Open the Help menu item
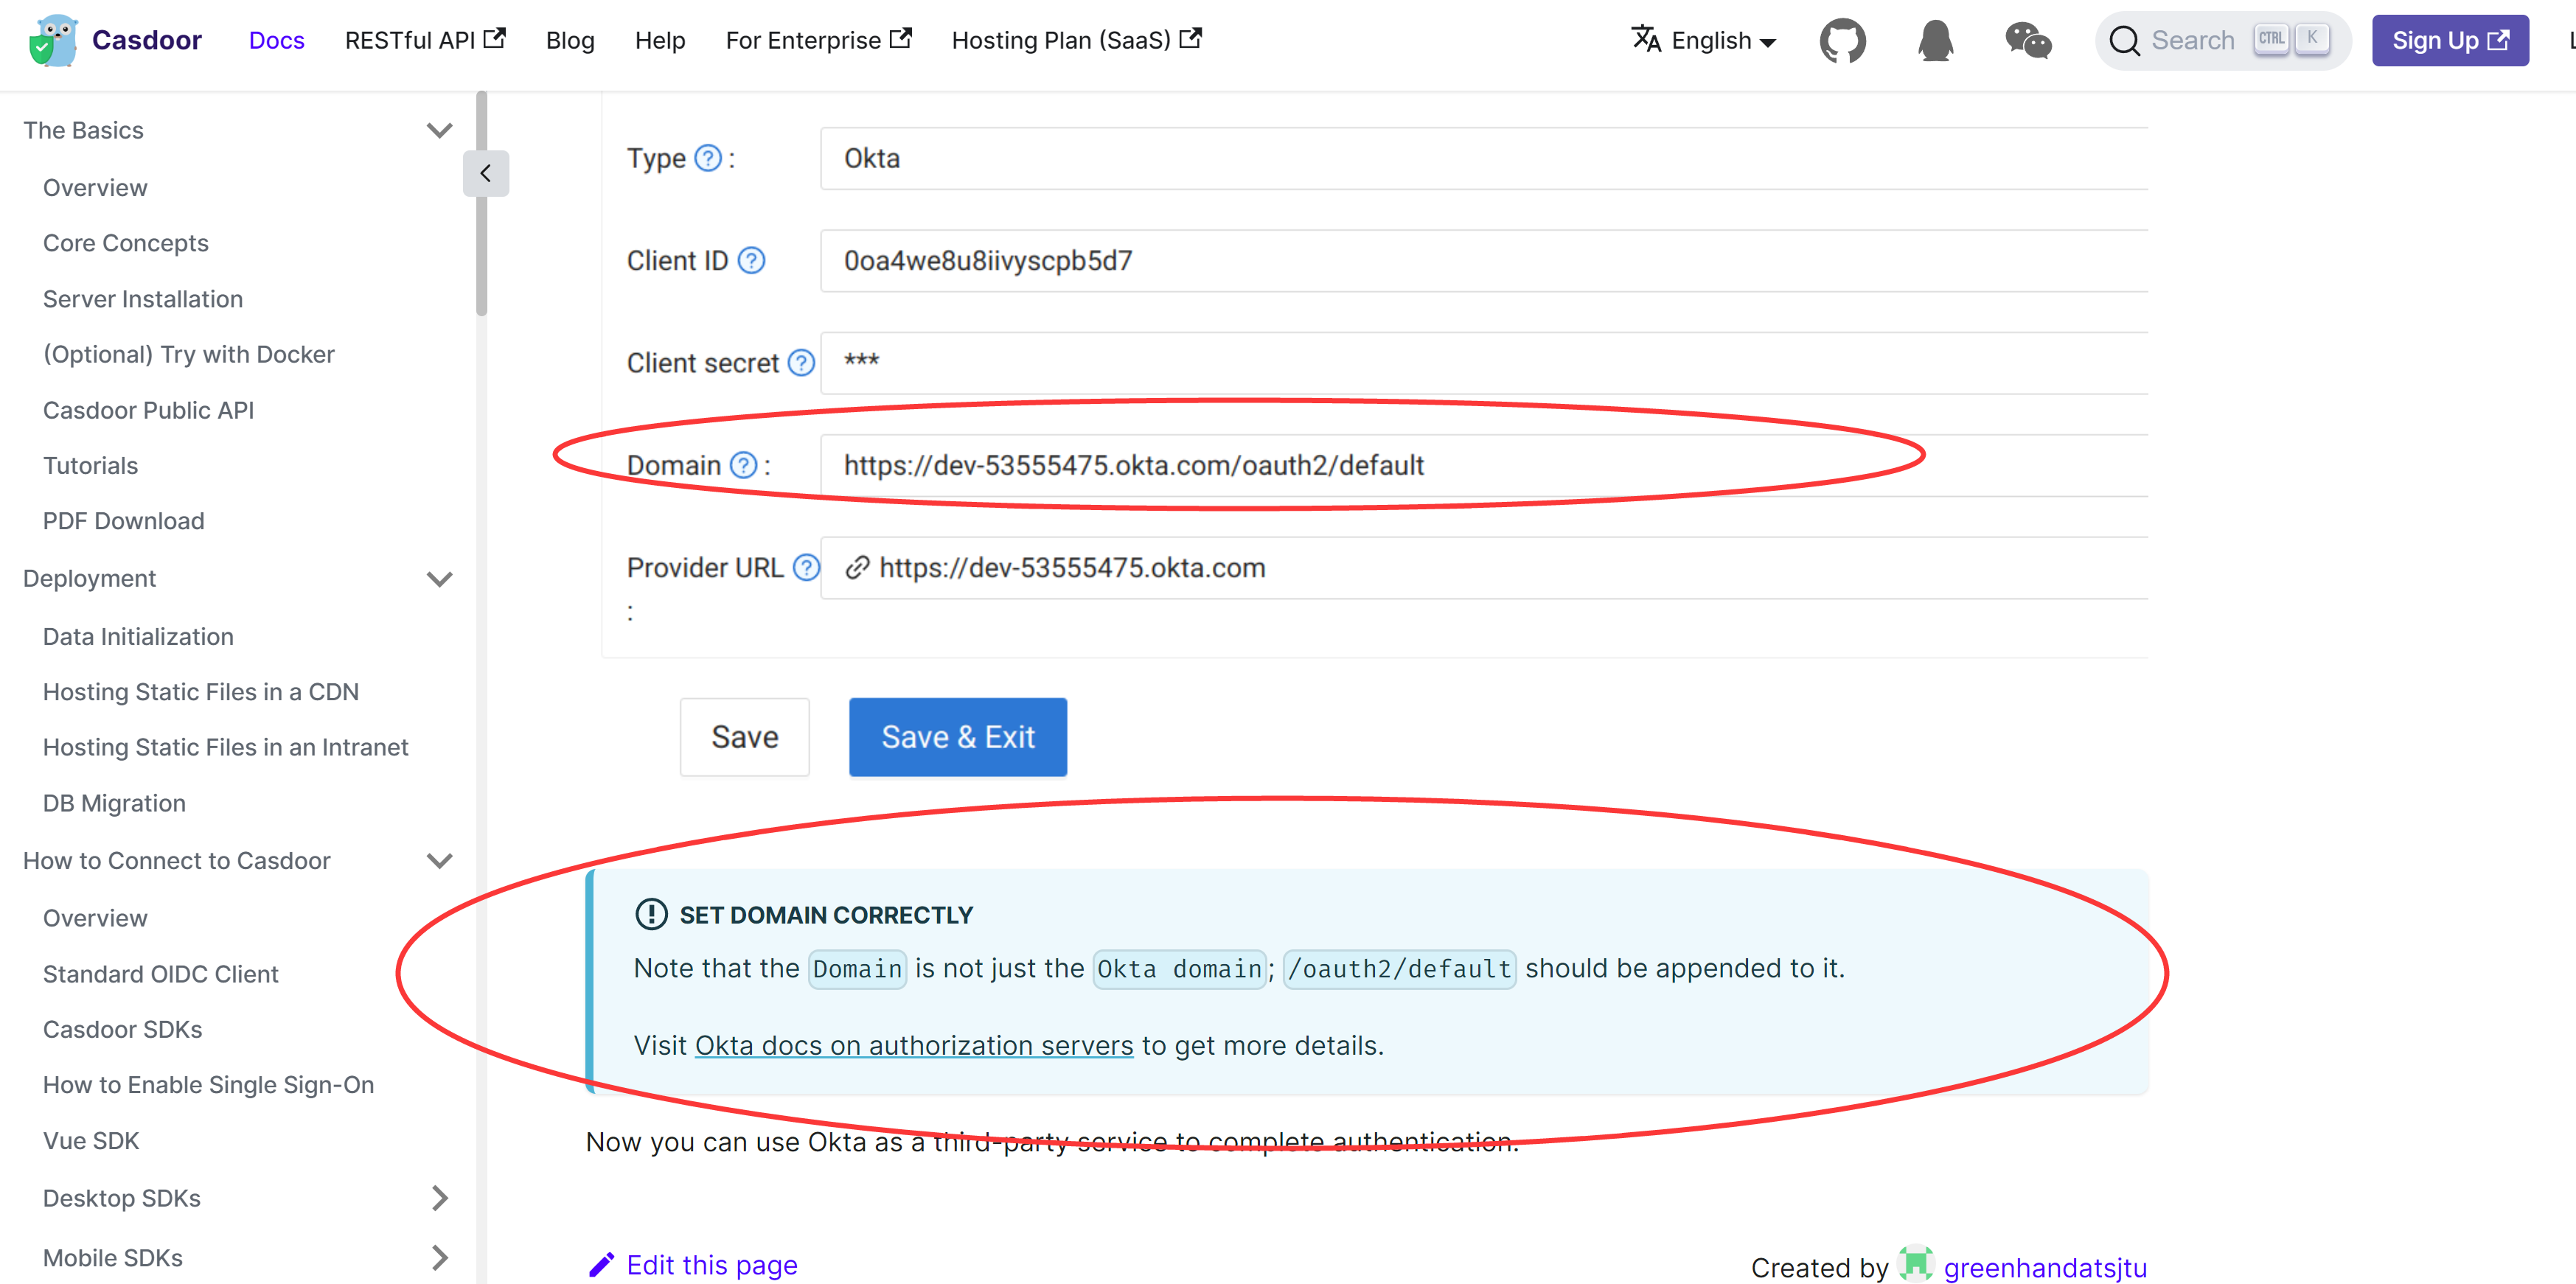 click(x=659, y=40)
